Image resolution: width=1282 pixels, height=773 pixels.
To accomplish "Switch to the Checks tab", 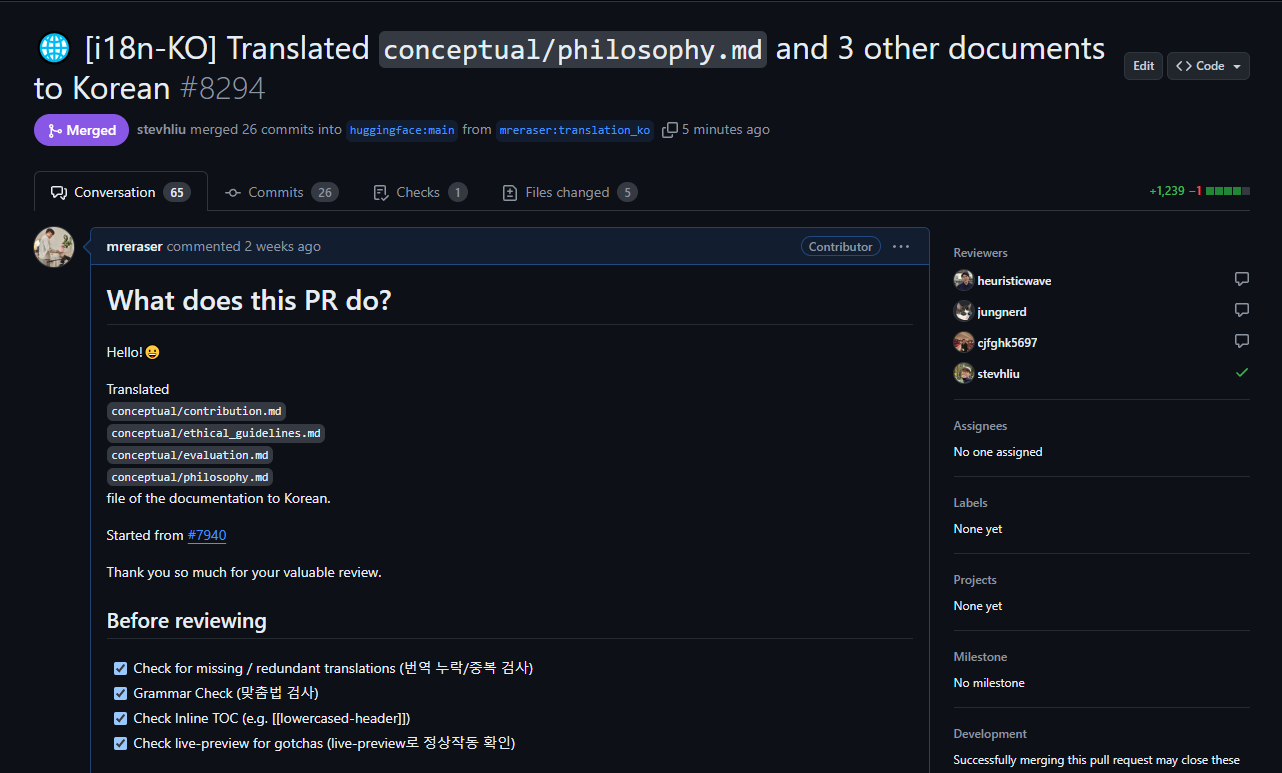I will click(x=420, y=192).
